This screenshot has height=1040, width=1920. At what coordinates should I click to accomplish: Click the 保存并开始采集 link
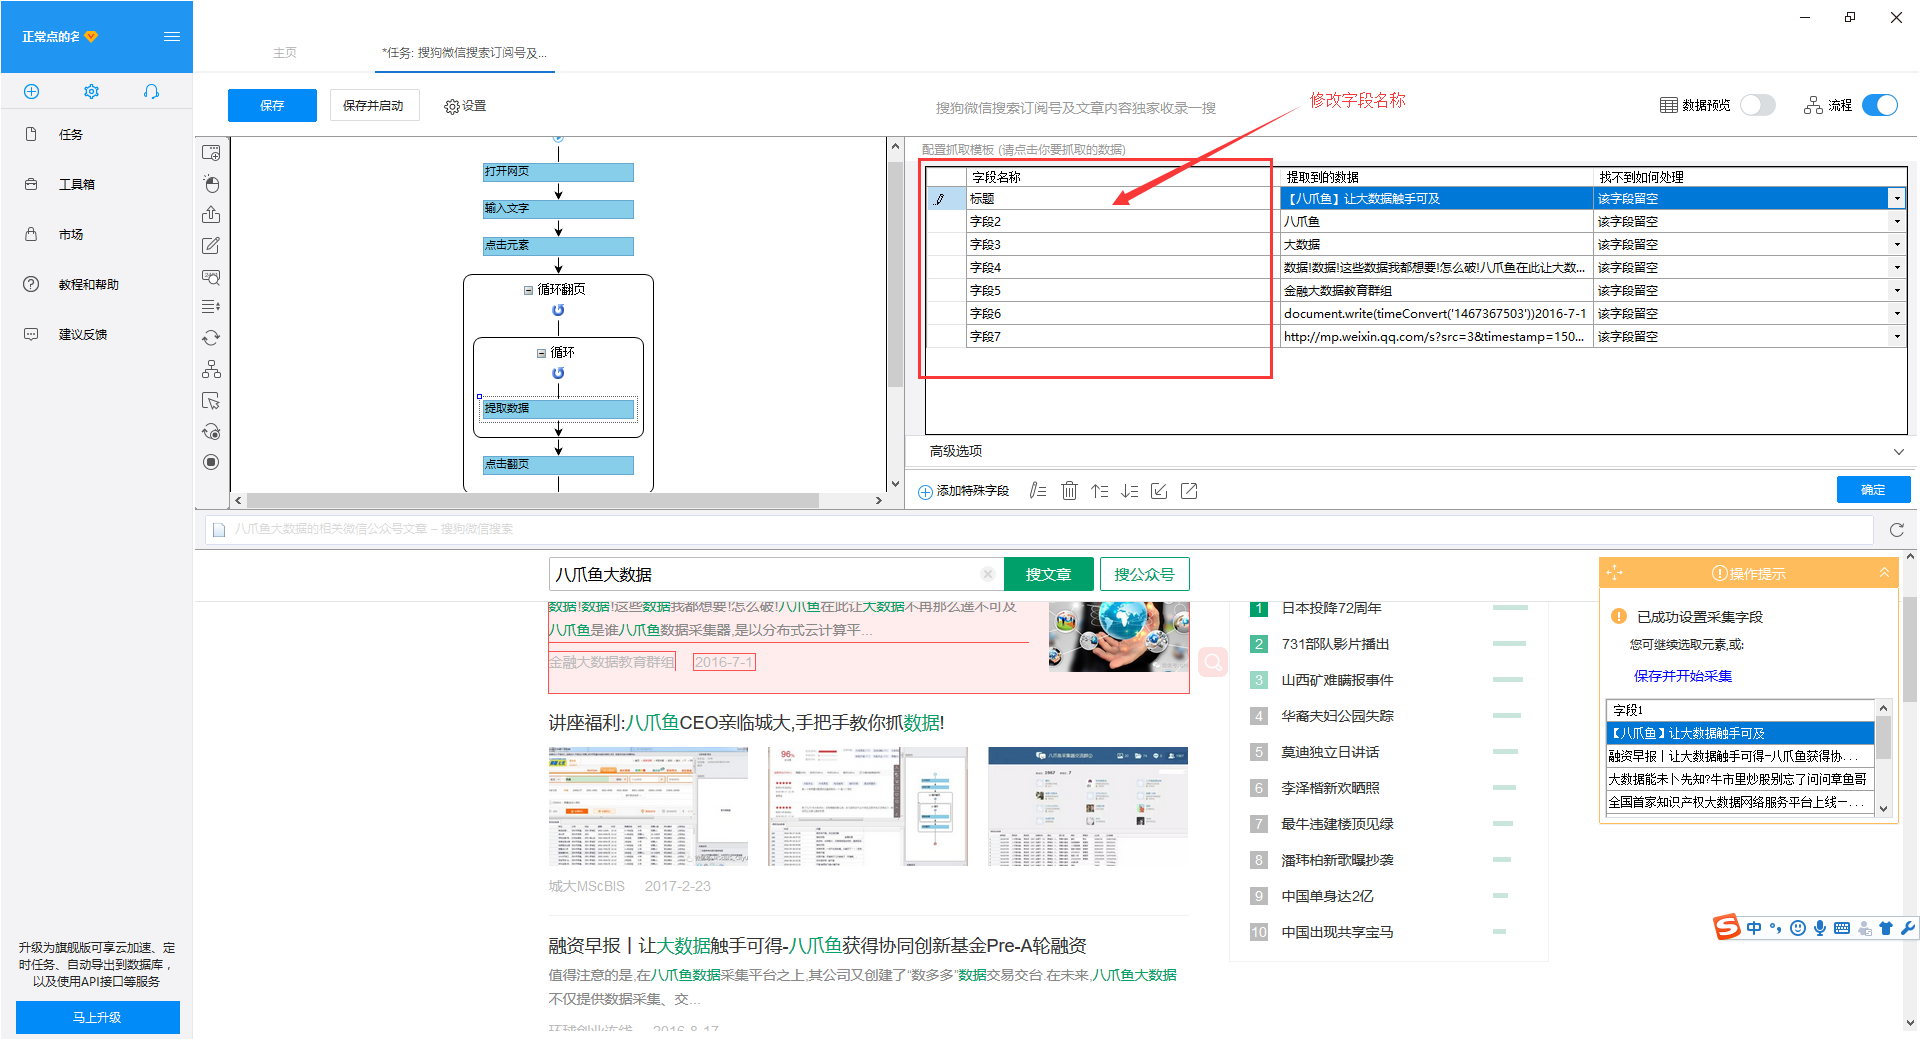click(1683, 676)
